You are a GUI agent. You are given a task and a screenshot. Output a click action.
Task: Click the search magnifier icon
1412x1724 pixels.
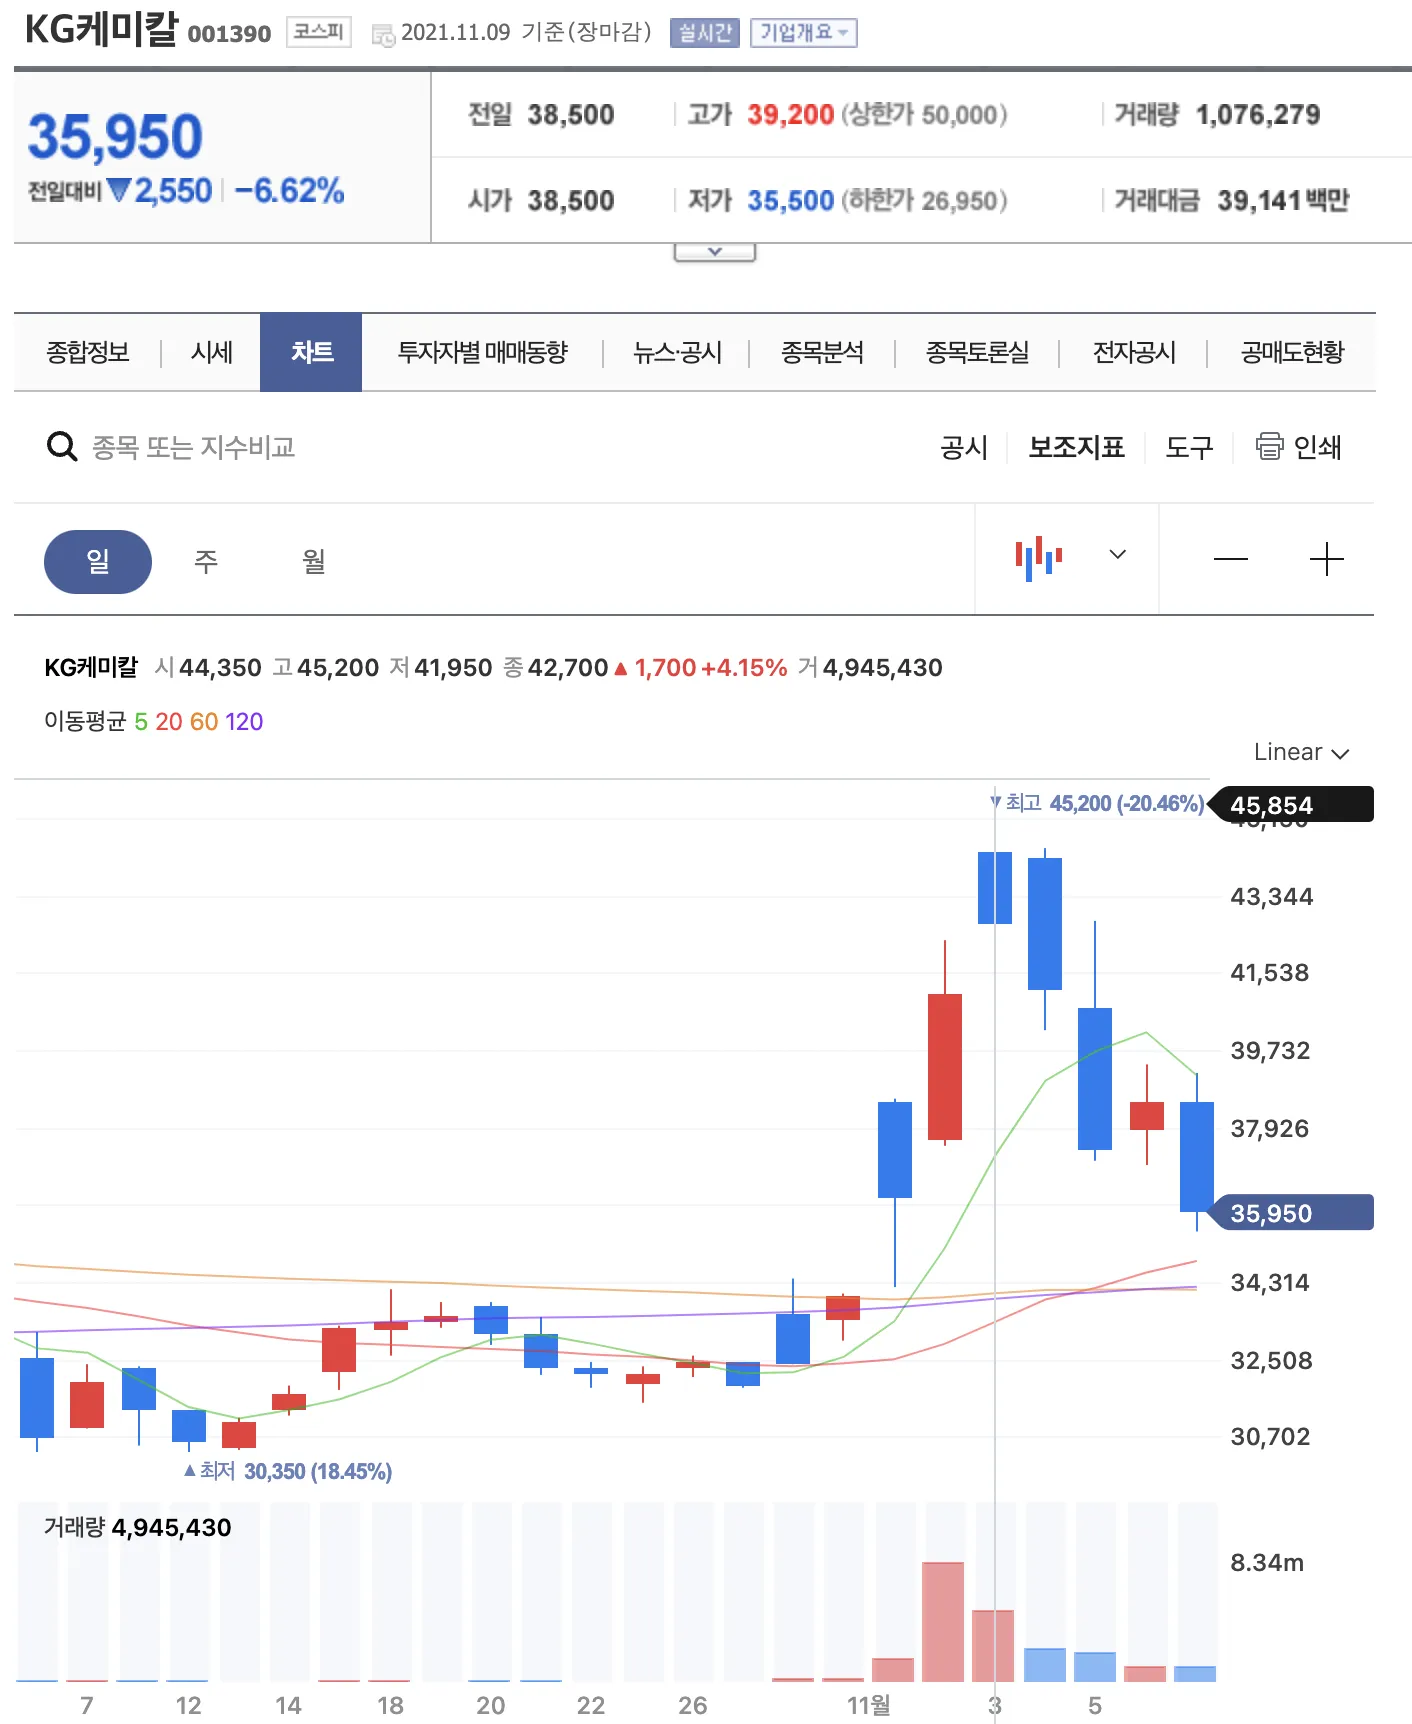point(62,446)
